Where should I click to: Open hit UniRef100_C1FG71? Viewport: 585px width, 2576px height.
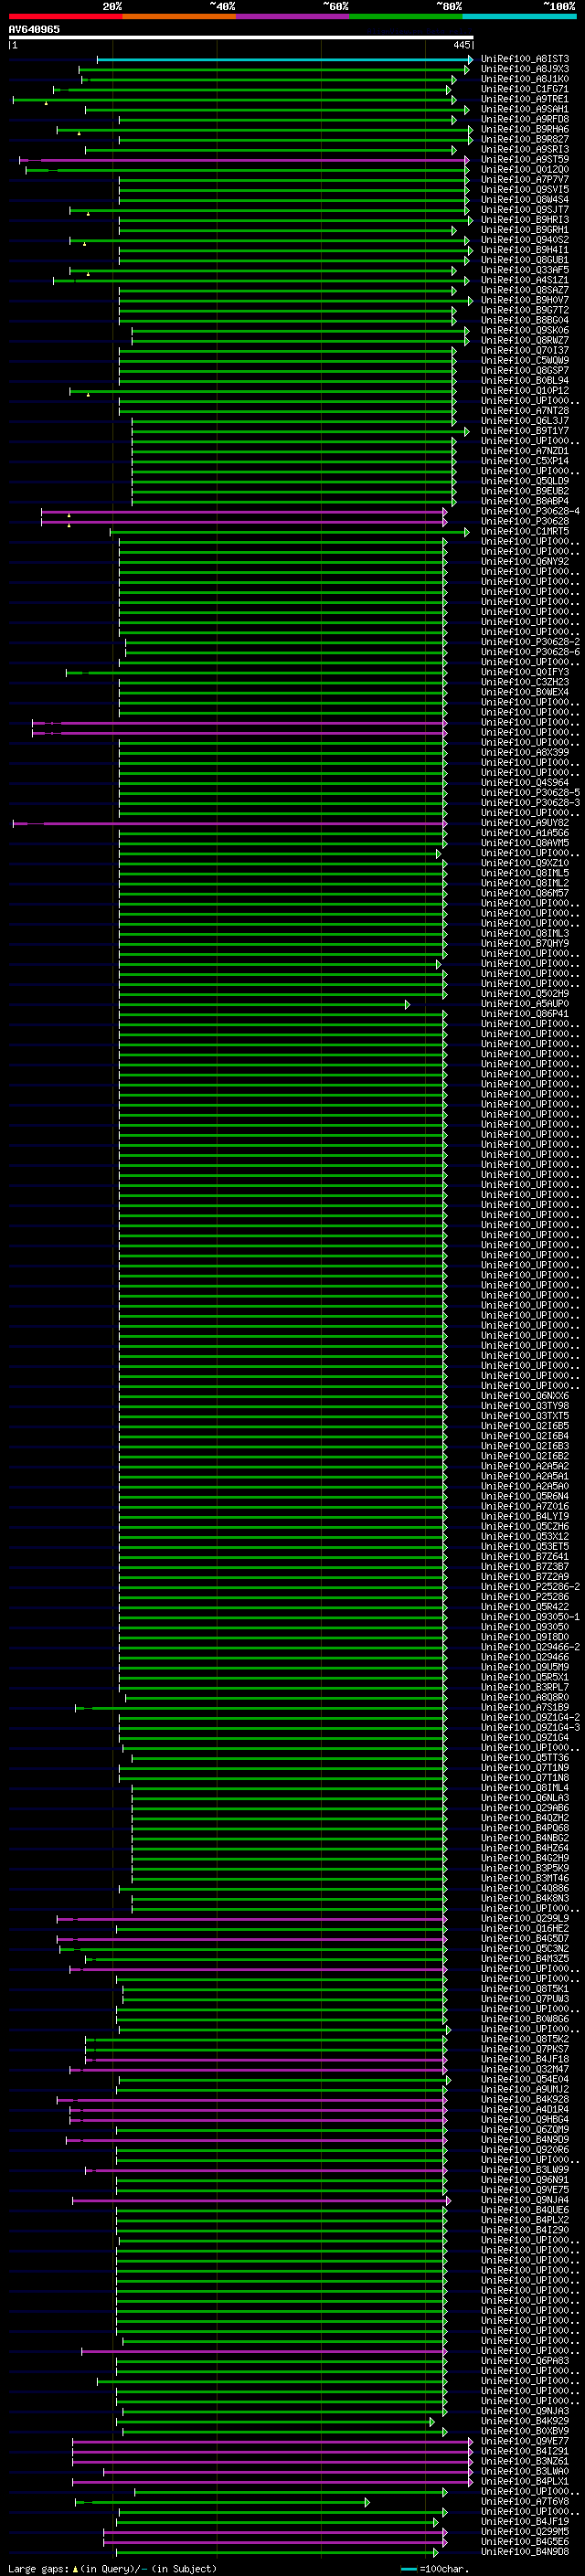tap(525, 89)
